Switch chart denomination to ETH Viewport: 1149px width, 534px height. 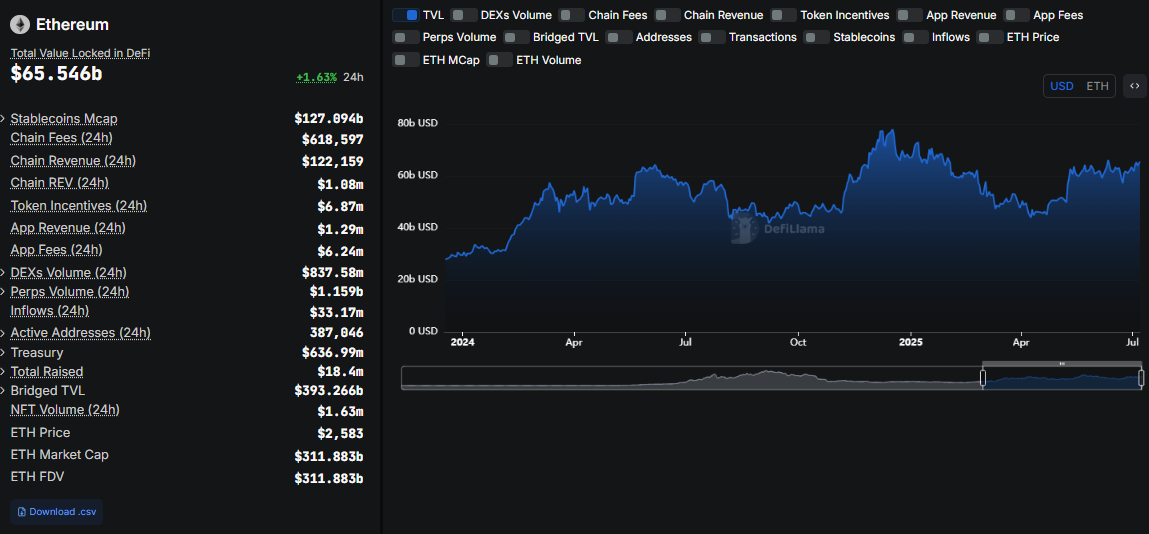pos(1097,86)
